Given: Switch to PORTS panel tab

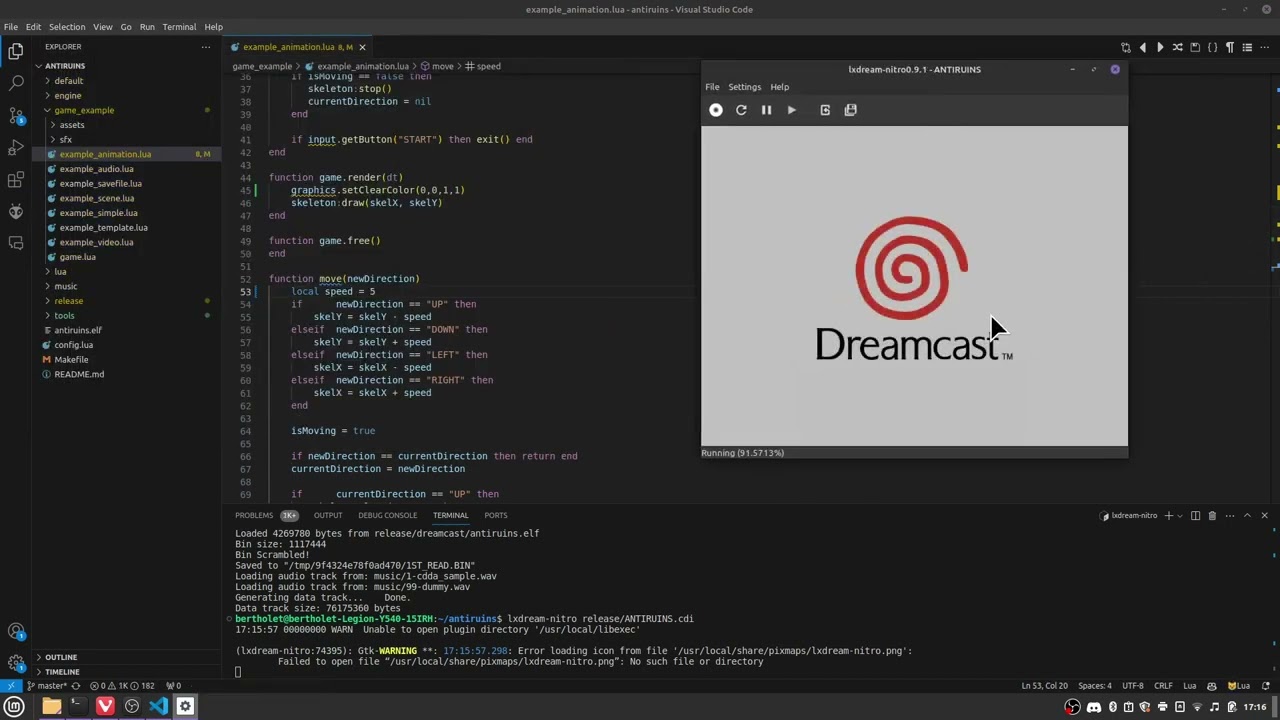Looking at the screenshot, I should point(496,516).
